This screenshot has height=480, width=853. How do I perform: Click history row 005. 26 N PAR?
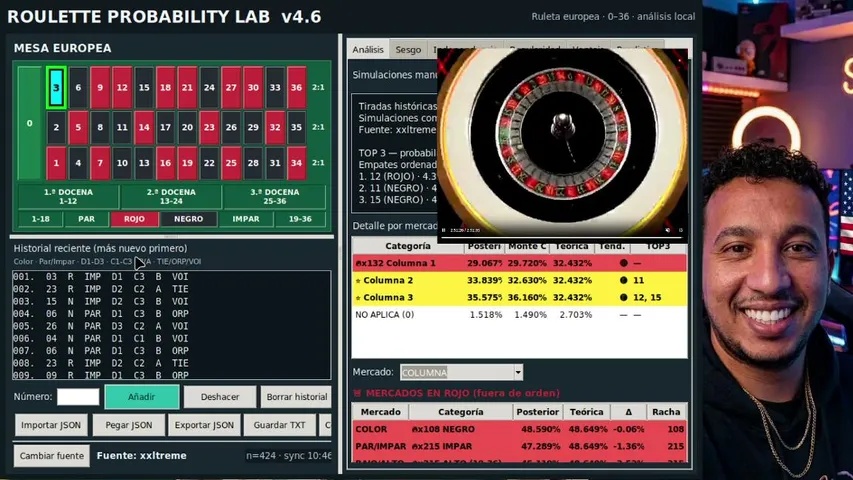point(171,326)
